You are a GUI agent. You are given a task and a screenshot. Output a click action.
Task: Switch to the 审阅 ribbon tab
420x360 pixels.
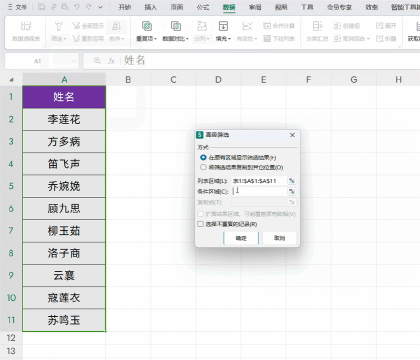click(255, 7)
